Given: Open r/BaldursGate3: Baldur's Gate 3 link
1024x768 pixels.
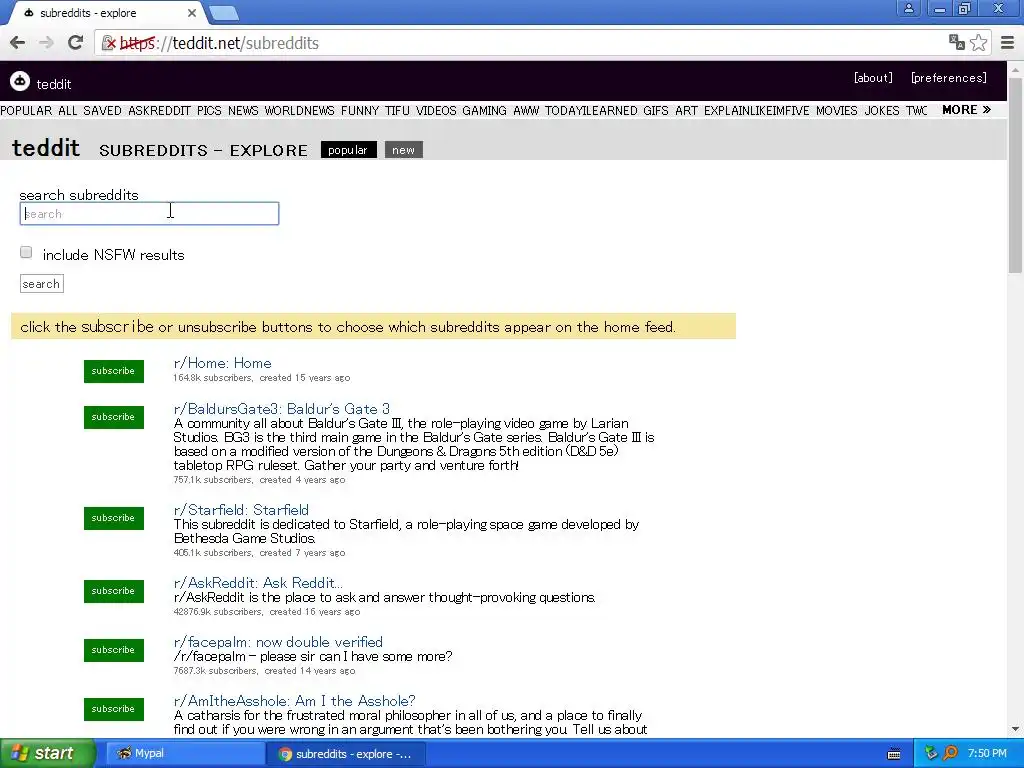Looking at the screenshot, I should [281, 409].
